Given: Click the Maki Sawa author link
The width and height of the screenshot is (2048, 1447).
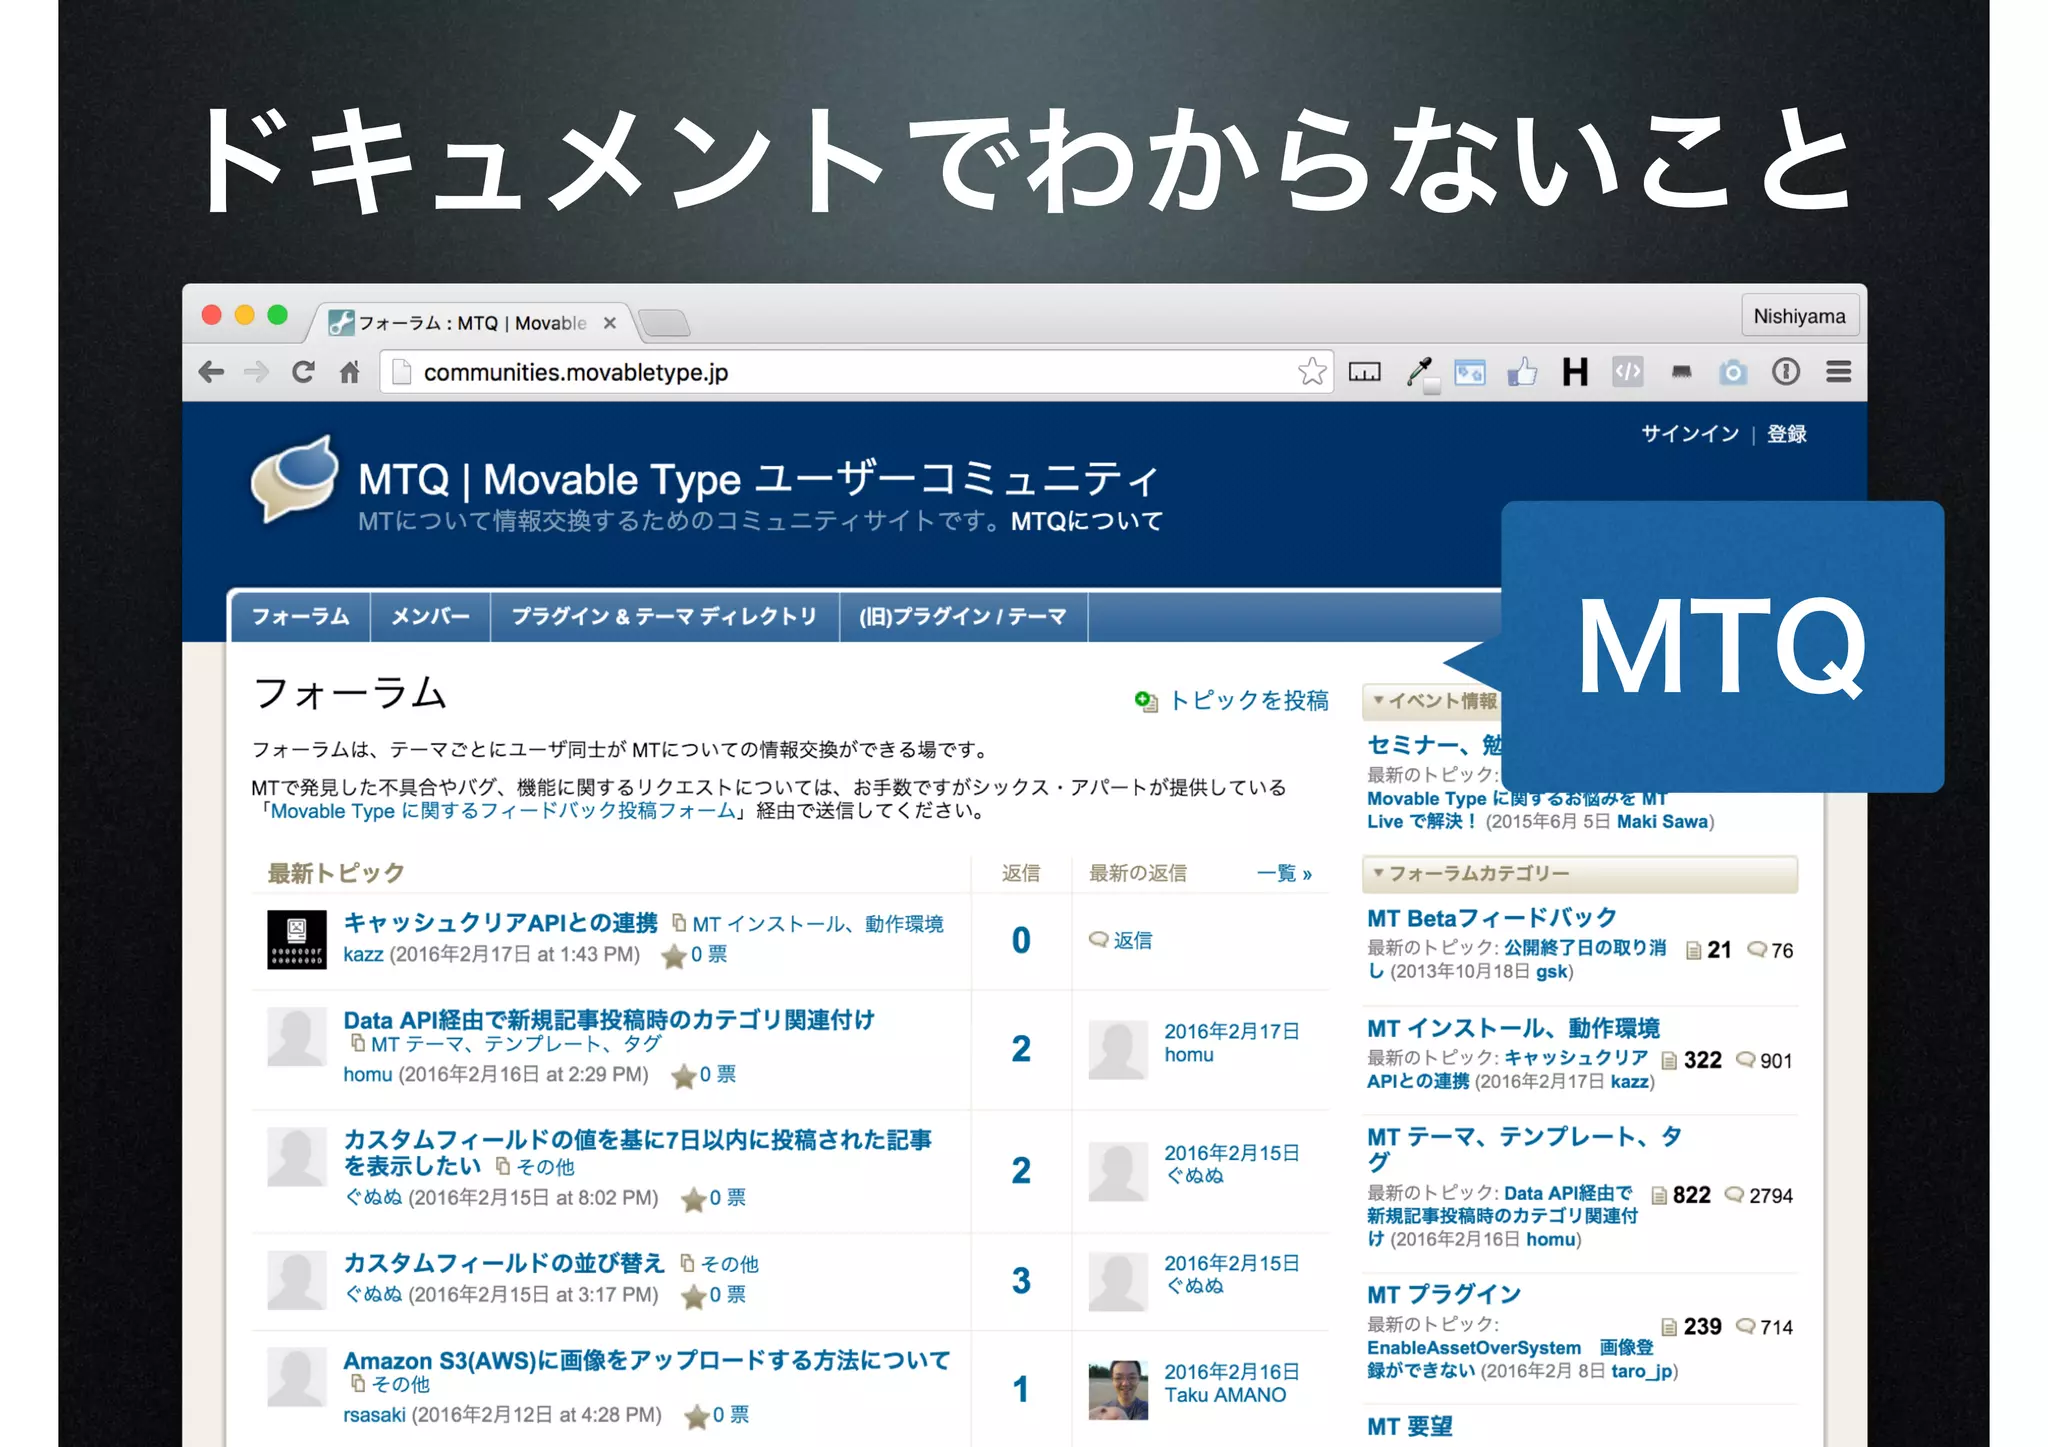Looking at the screenshot, I should point(1662,822).
